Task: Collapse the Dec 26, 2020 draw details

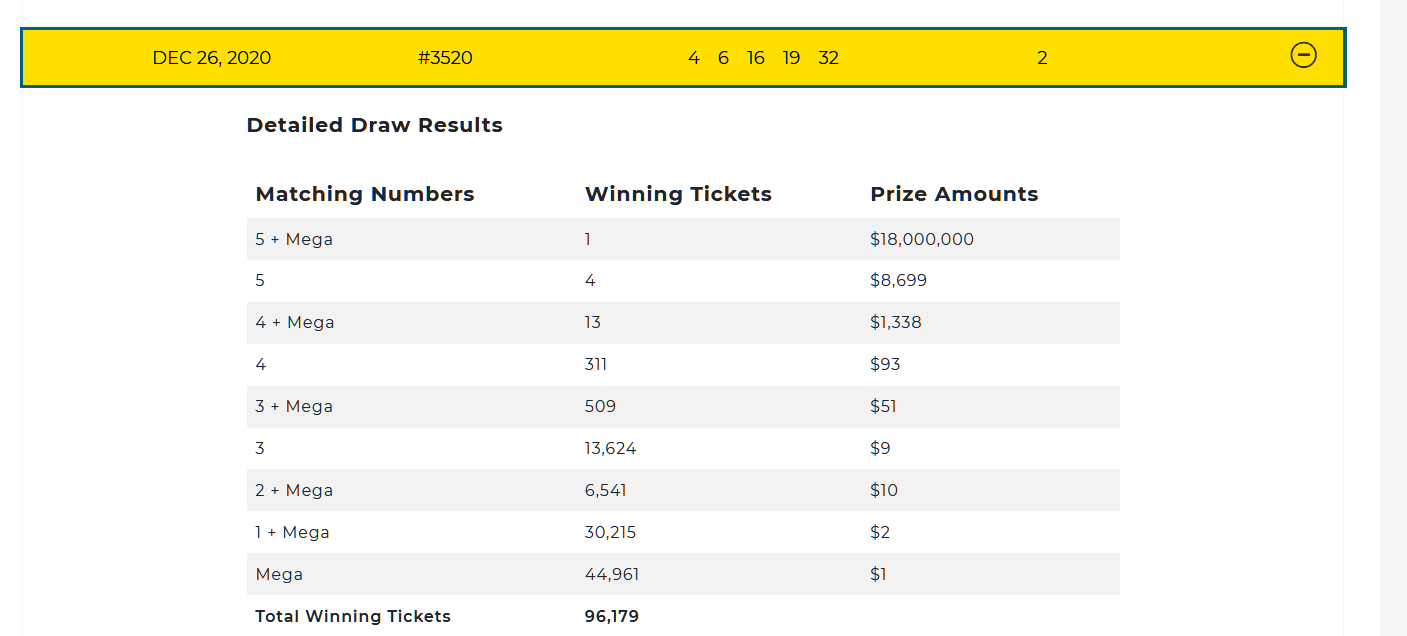Action: pos(1303,56)
